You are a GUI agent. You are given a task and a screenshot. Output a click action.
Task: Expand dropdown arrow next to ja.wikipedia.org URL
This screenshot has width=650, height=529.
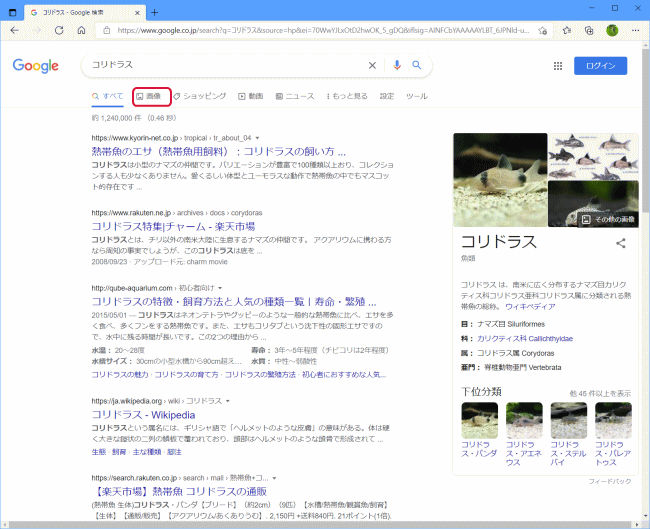228,401
